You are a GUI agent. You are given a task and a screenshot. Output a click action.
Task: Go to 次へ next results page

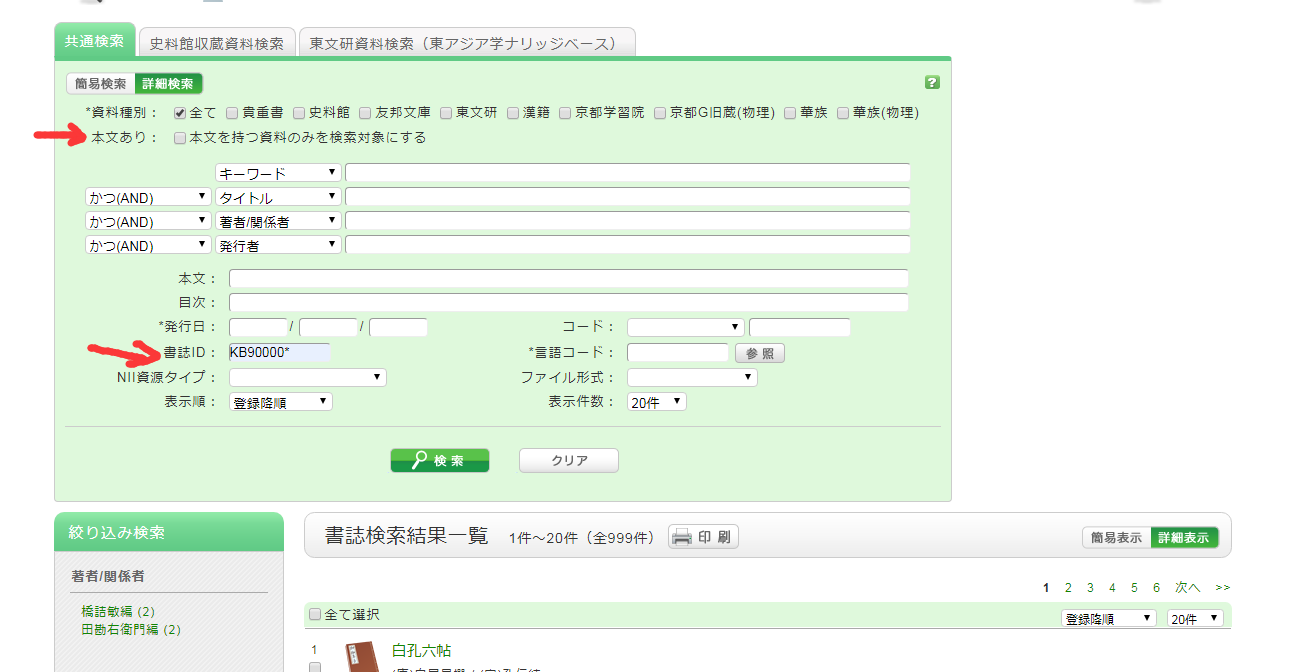point(1187,588)
